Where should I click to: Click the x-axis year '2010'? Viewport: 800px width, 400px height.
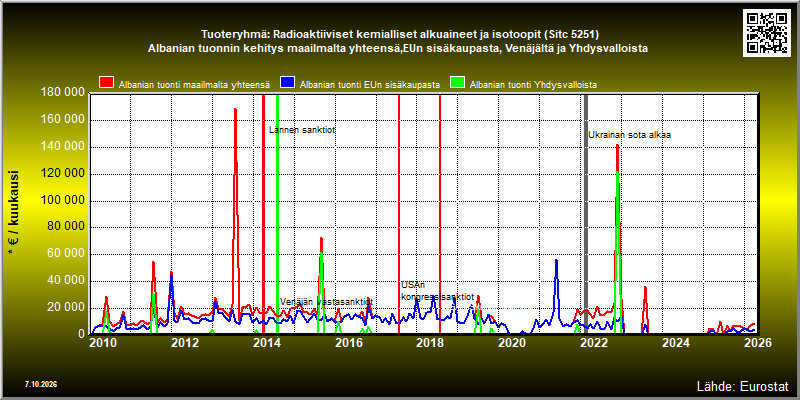(x=103, y=343)
